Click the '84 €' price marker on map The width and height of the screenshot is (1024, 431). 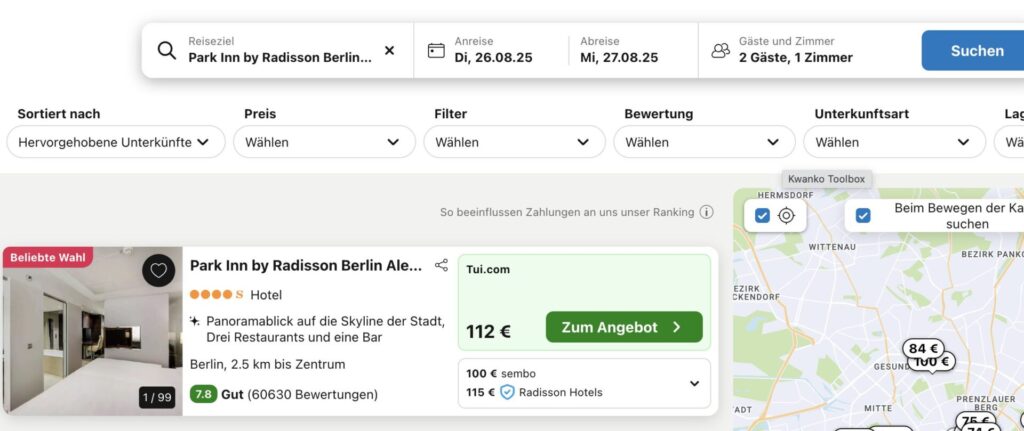tap(923, 349)
